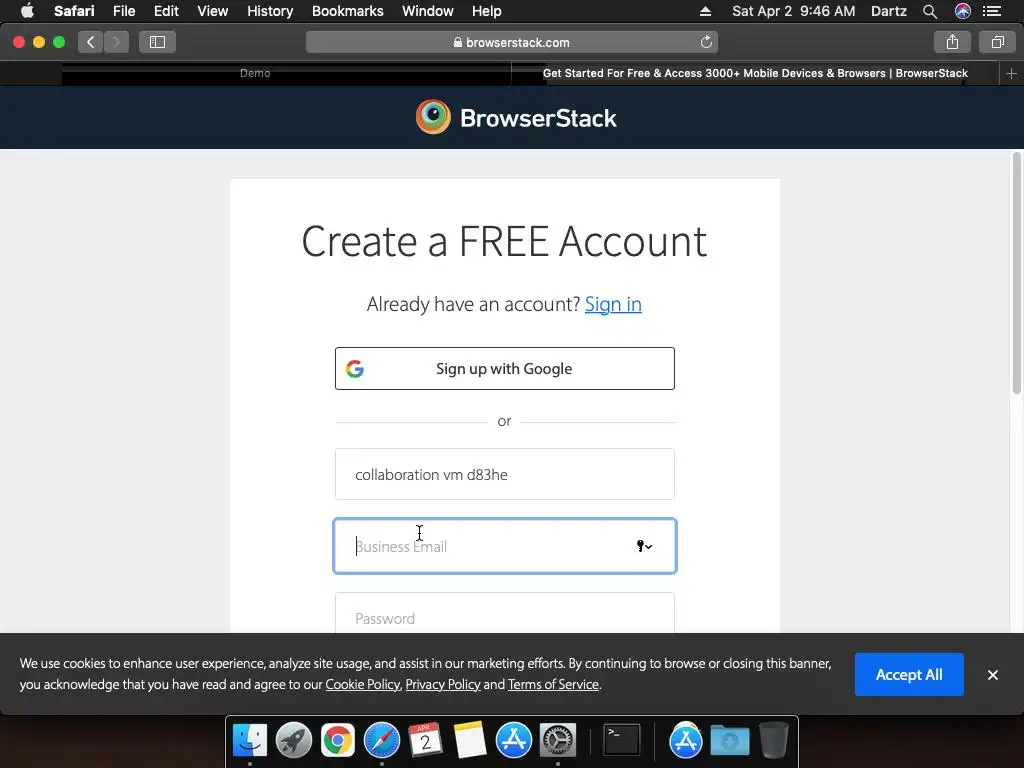Viewport: 1024px width, 768px height.
Task: Open the Trash in the dock
Action: (x=774, y=741)
